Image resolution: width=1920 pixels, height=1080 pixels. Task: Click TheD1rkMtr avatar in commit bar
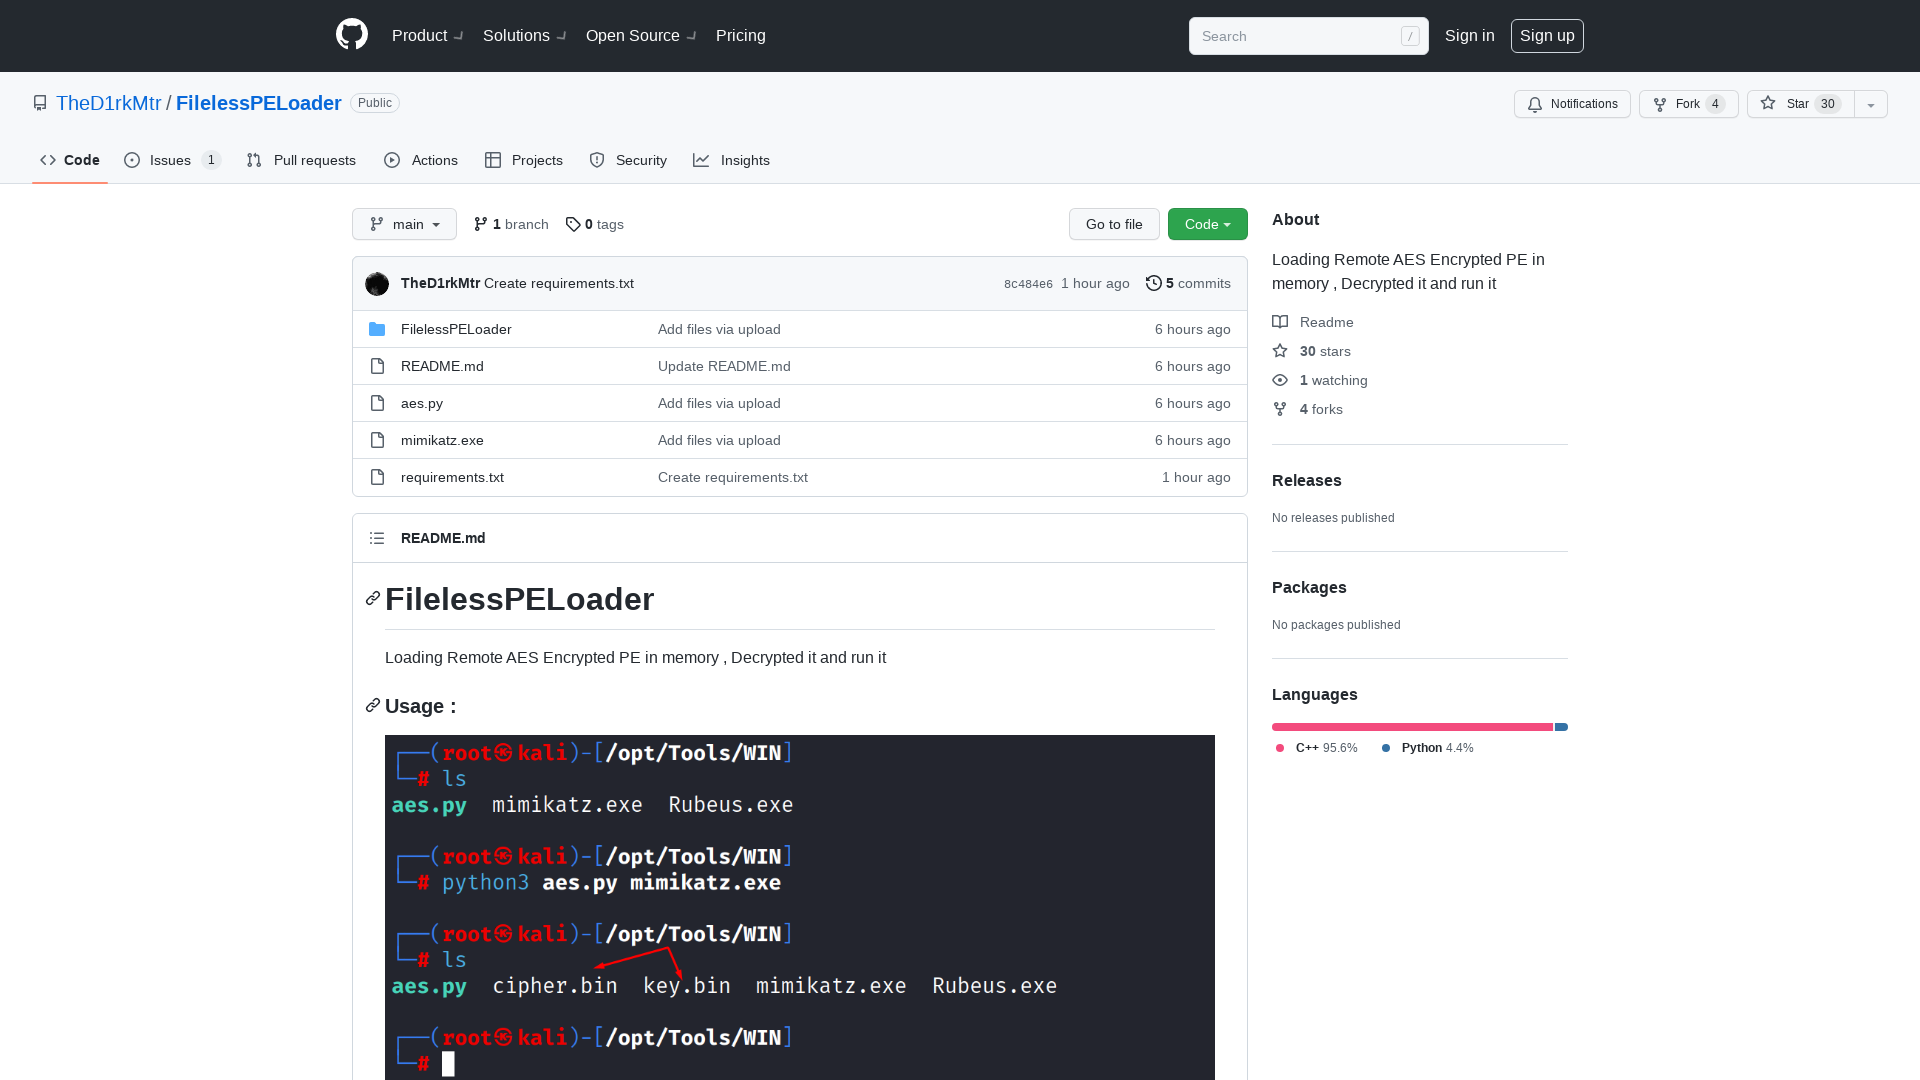pyautogui.click(x=377, y=284)
